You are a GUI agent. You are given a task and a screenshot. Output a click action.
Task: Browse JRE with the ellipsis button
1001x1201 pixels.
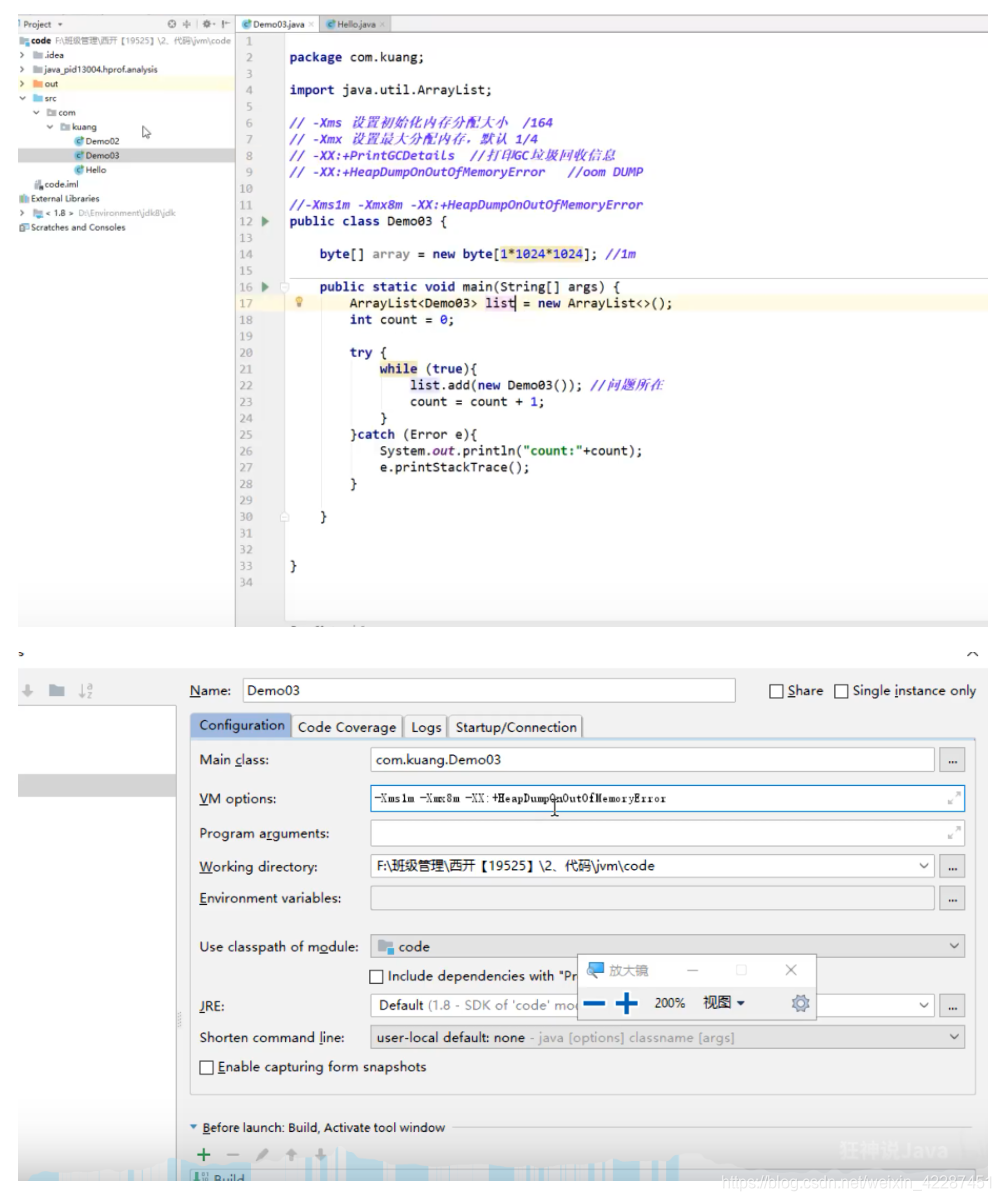coord(952,1005)
